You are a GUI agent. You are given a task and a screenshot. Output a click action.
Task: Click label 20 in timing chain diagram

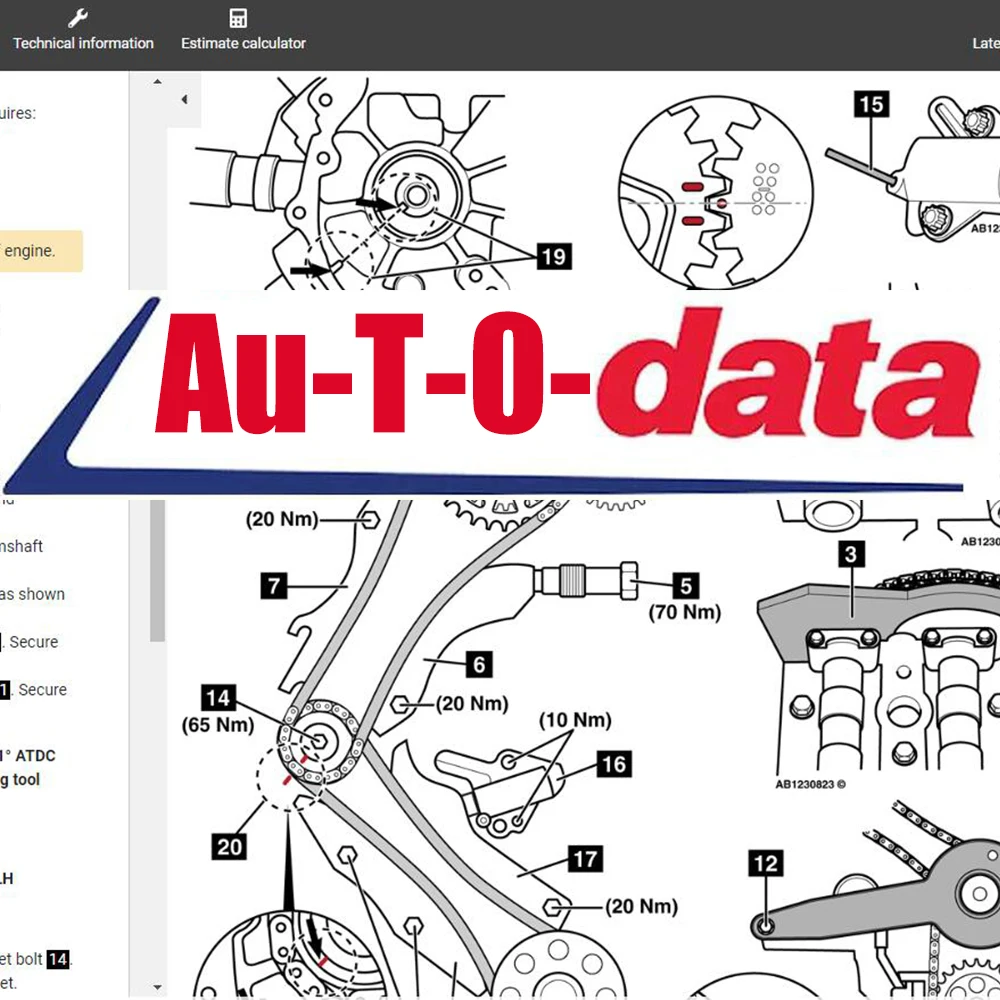click(229, 847)
